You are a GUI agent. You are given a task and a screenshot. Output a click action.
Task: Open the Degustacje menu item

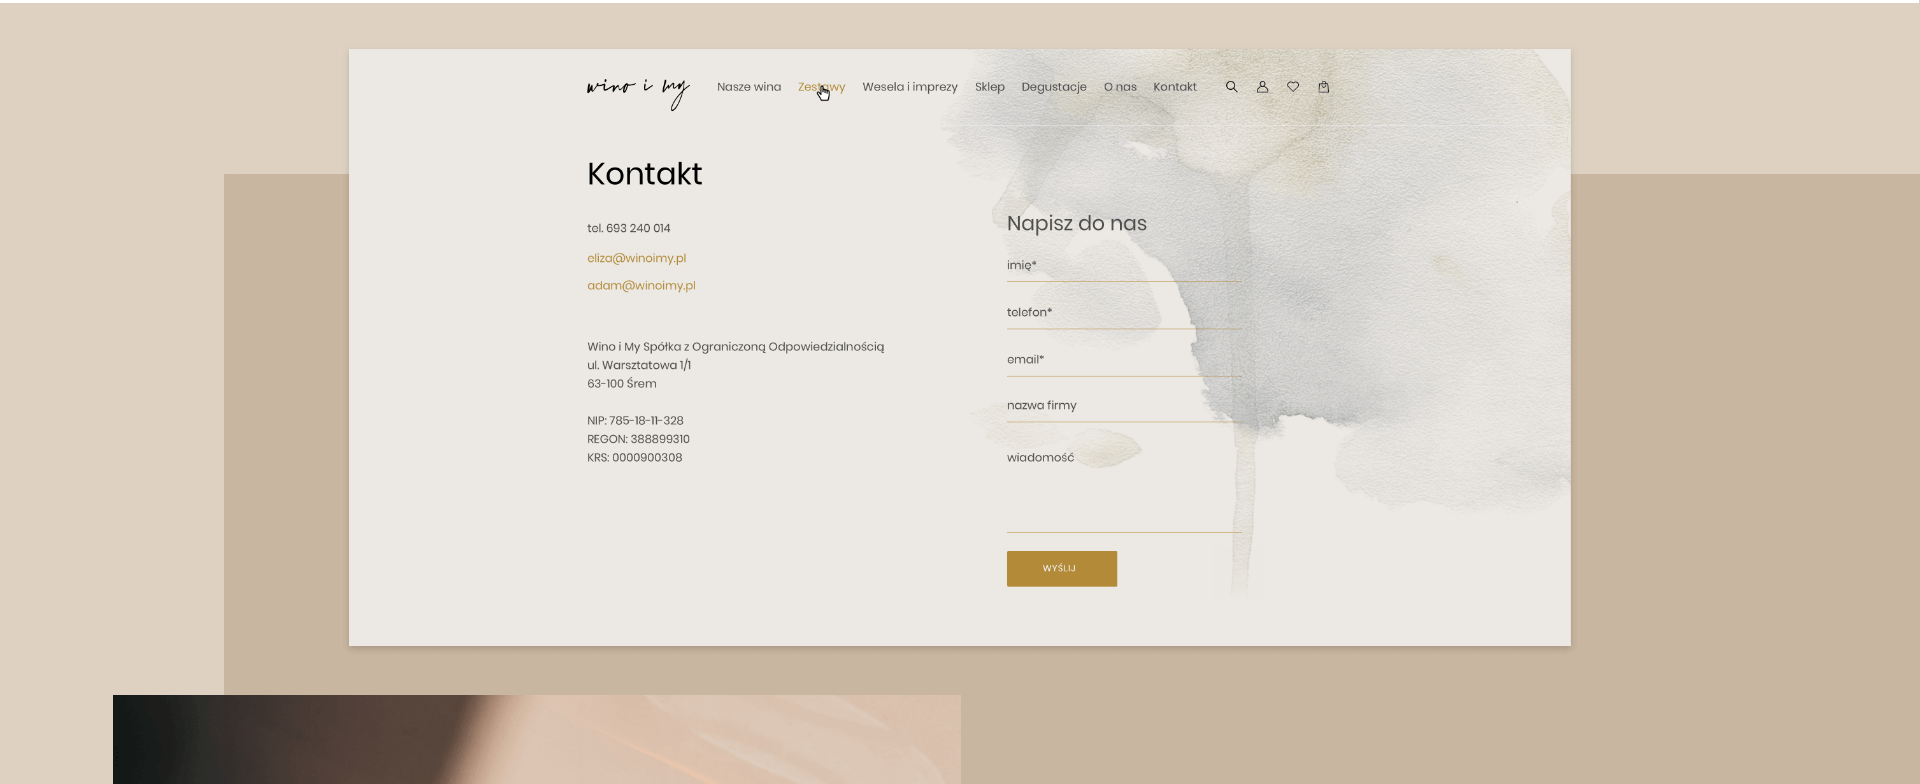coord(1053,87)
